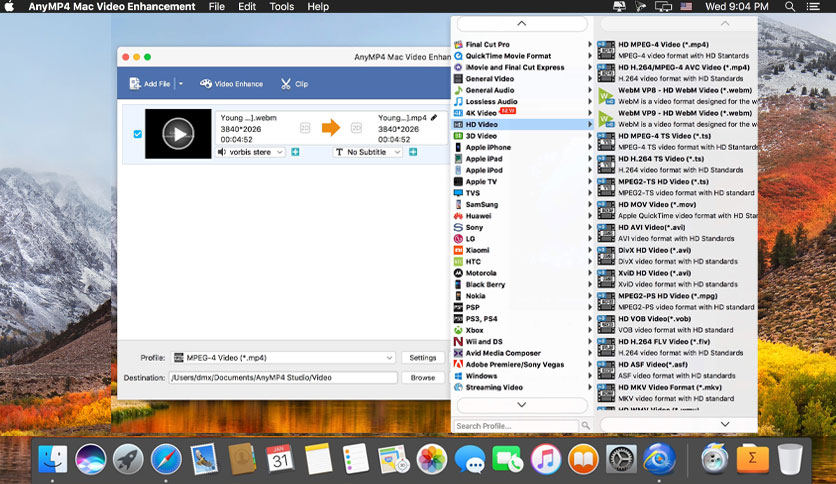Add audio track with the plus icon next to vorbis

[x=295, y=152]
